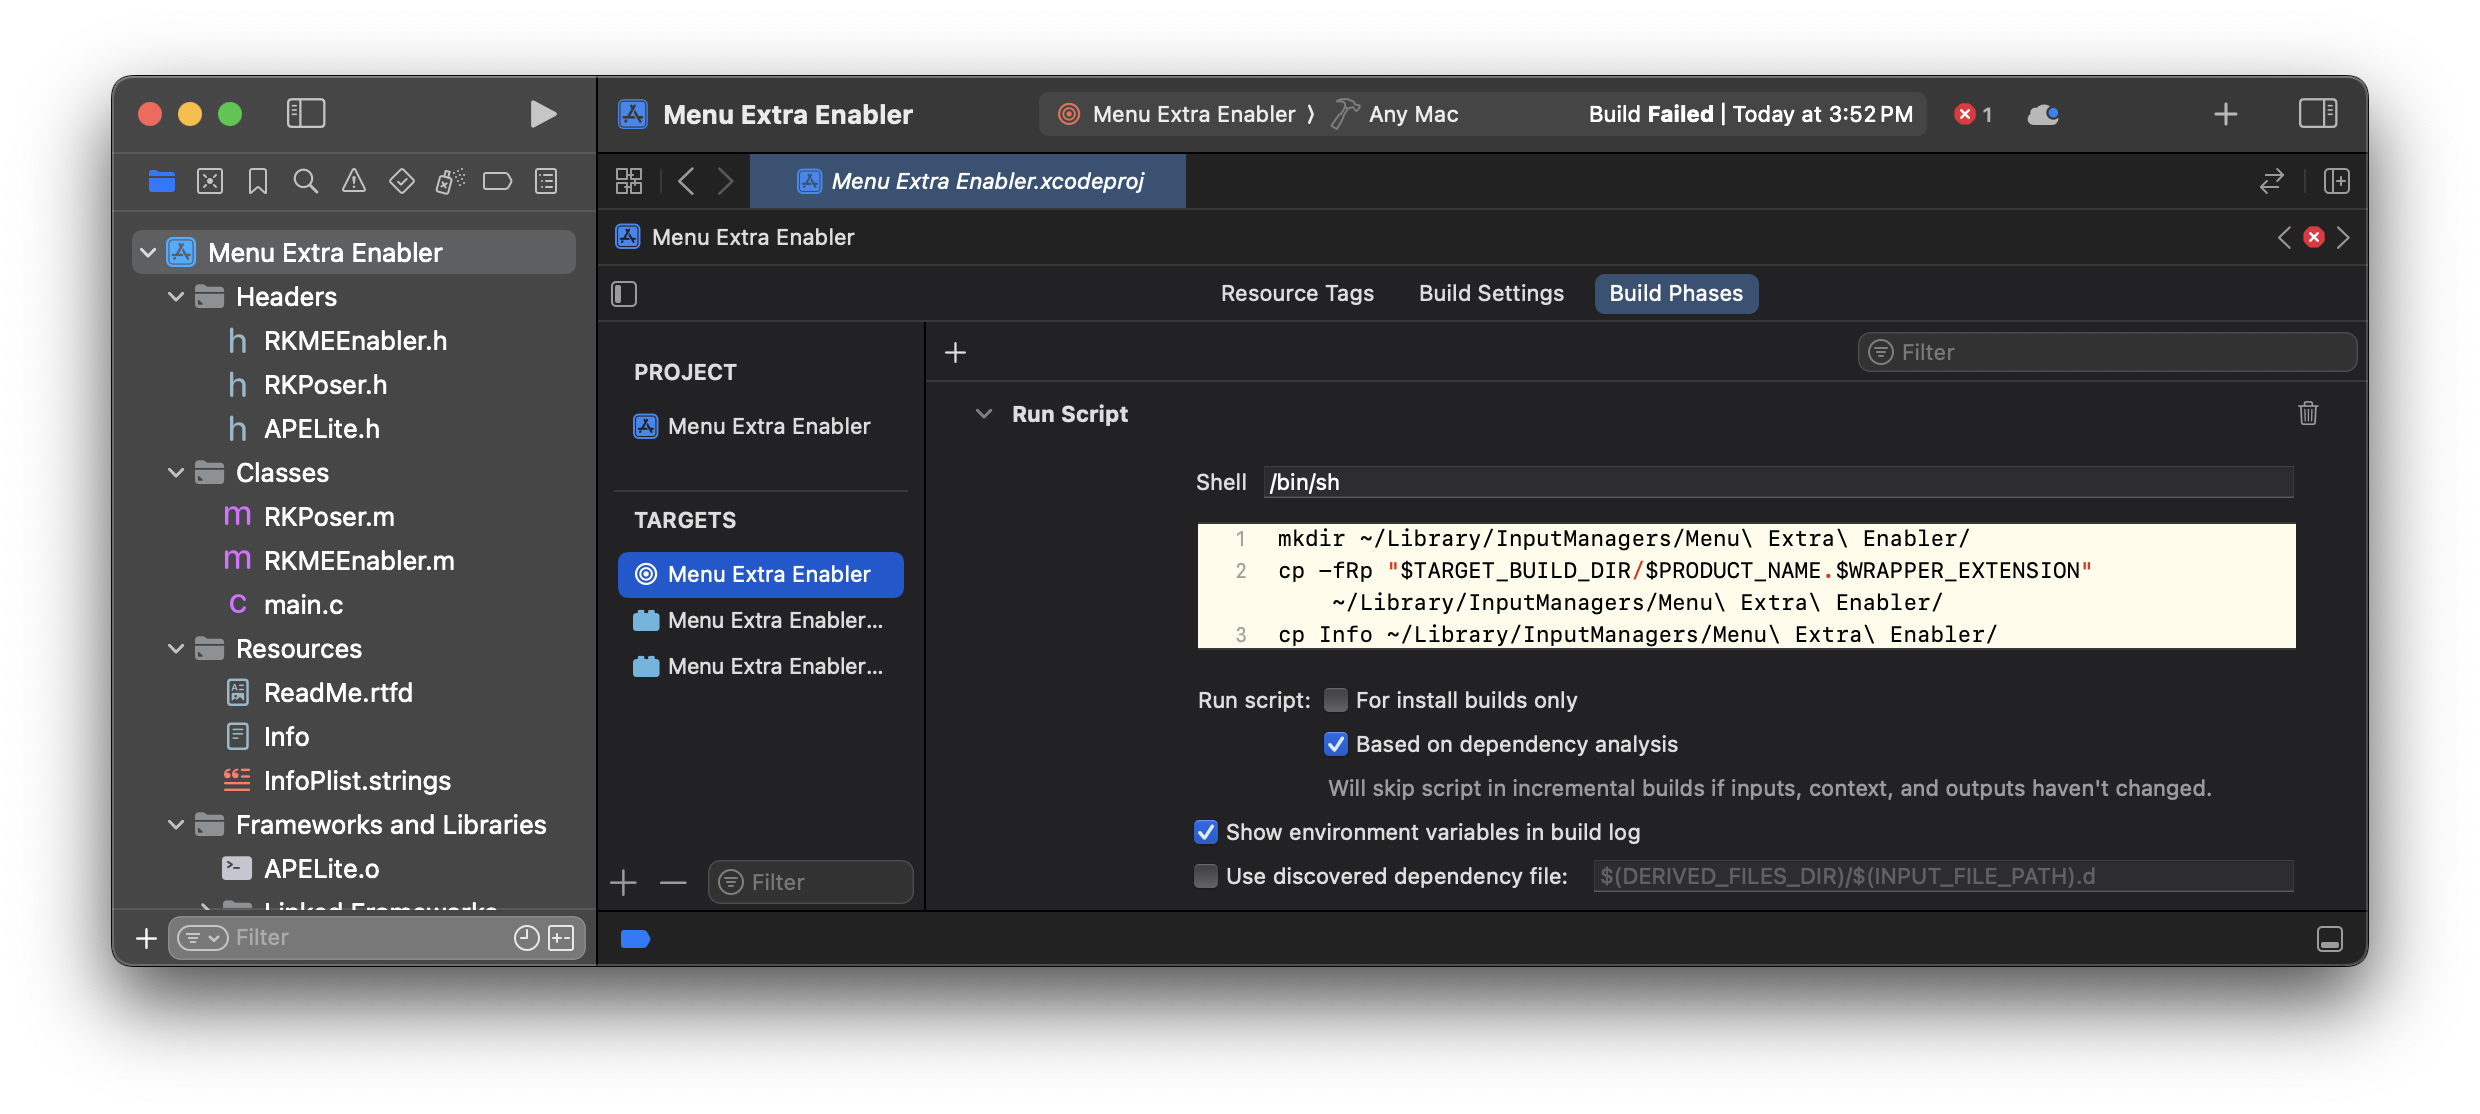The height and width of the screenshot is (1114, 2480).
Task: Open the Debug navigator spray icon
Action: (x=450, y=181)
